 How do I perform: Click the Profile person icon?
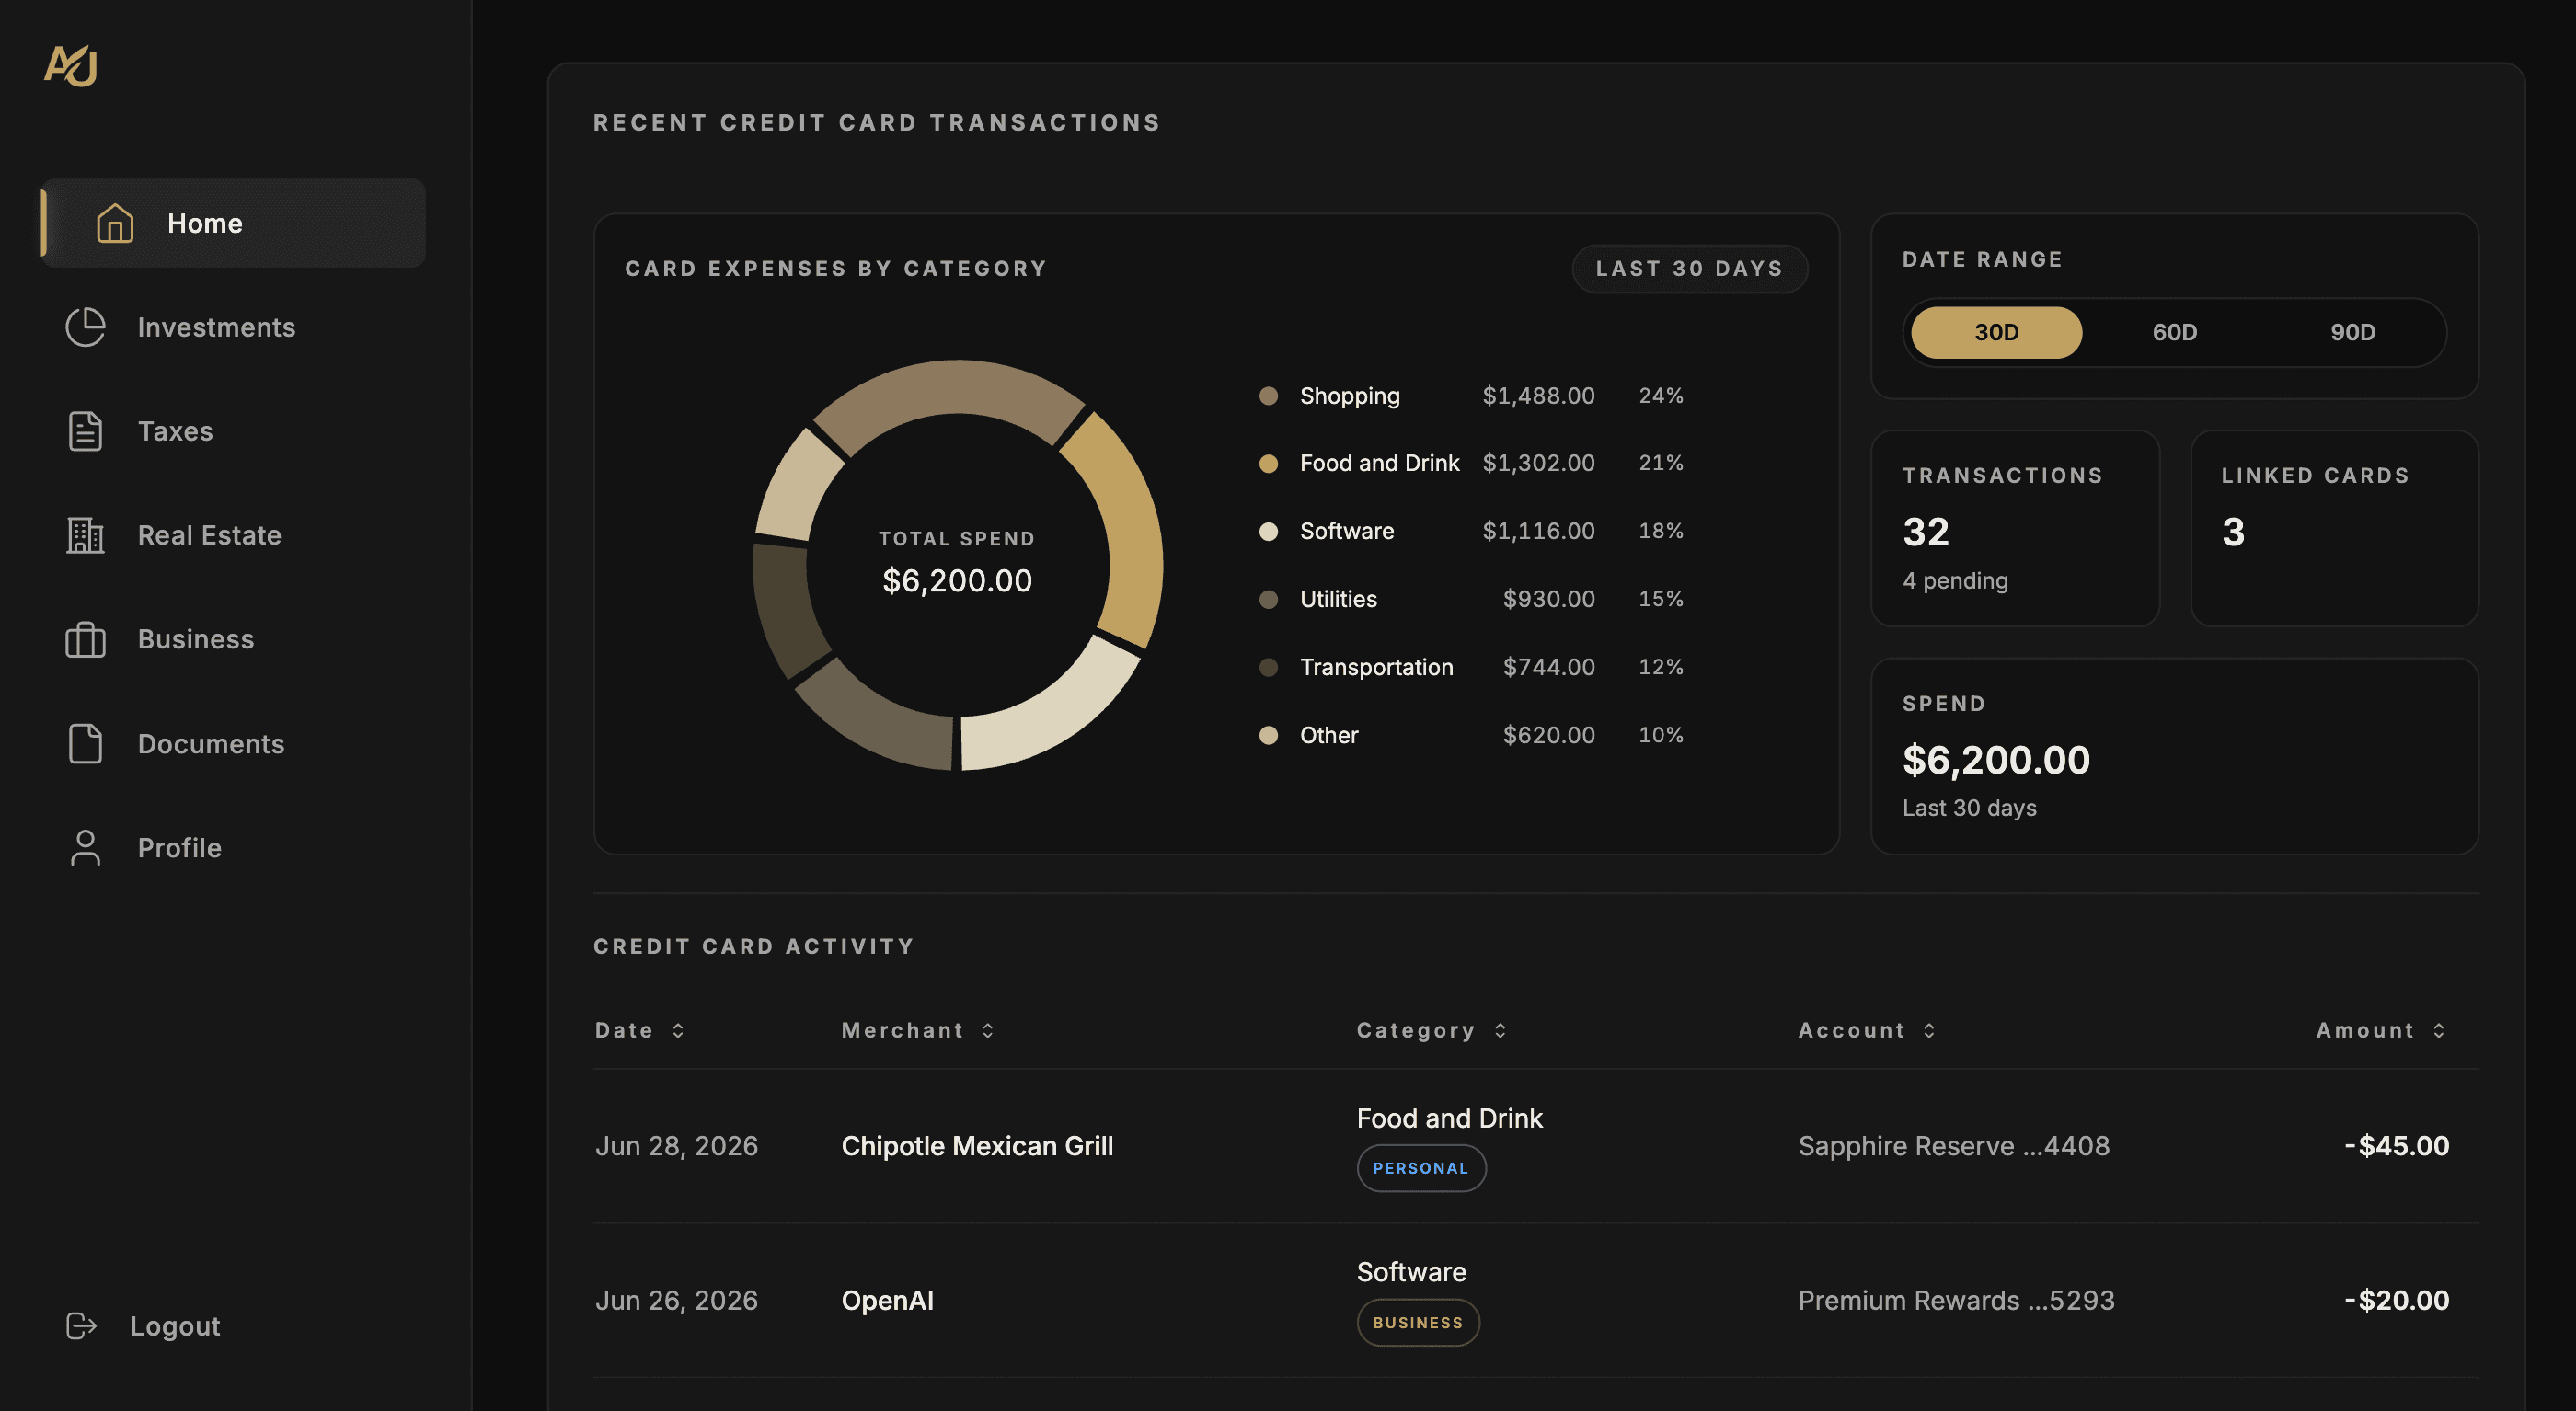85,848
